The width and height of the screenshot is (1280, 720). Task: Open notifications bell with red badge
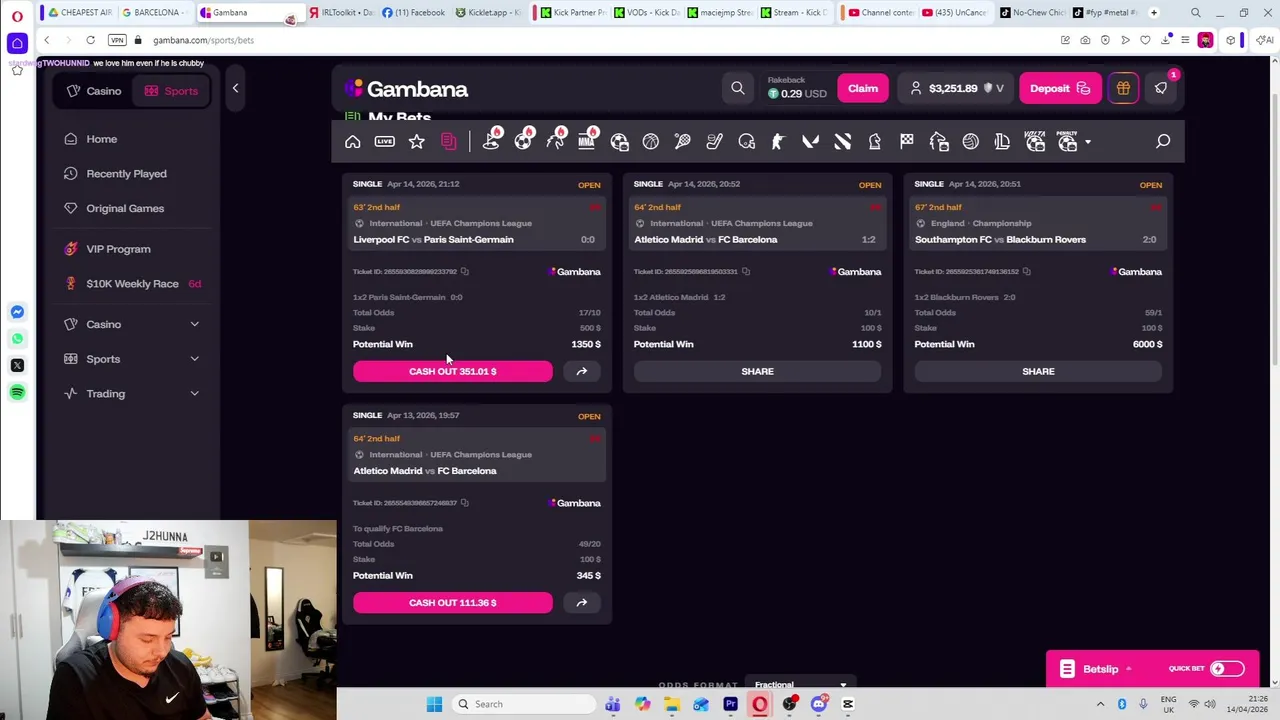1161,88
